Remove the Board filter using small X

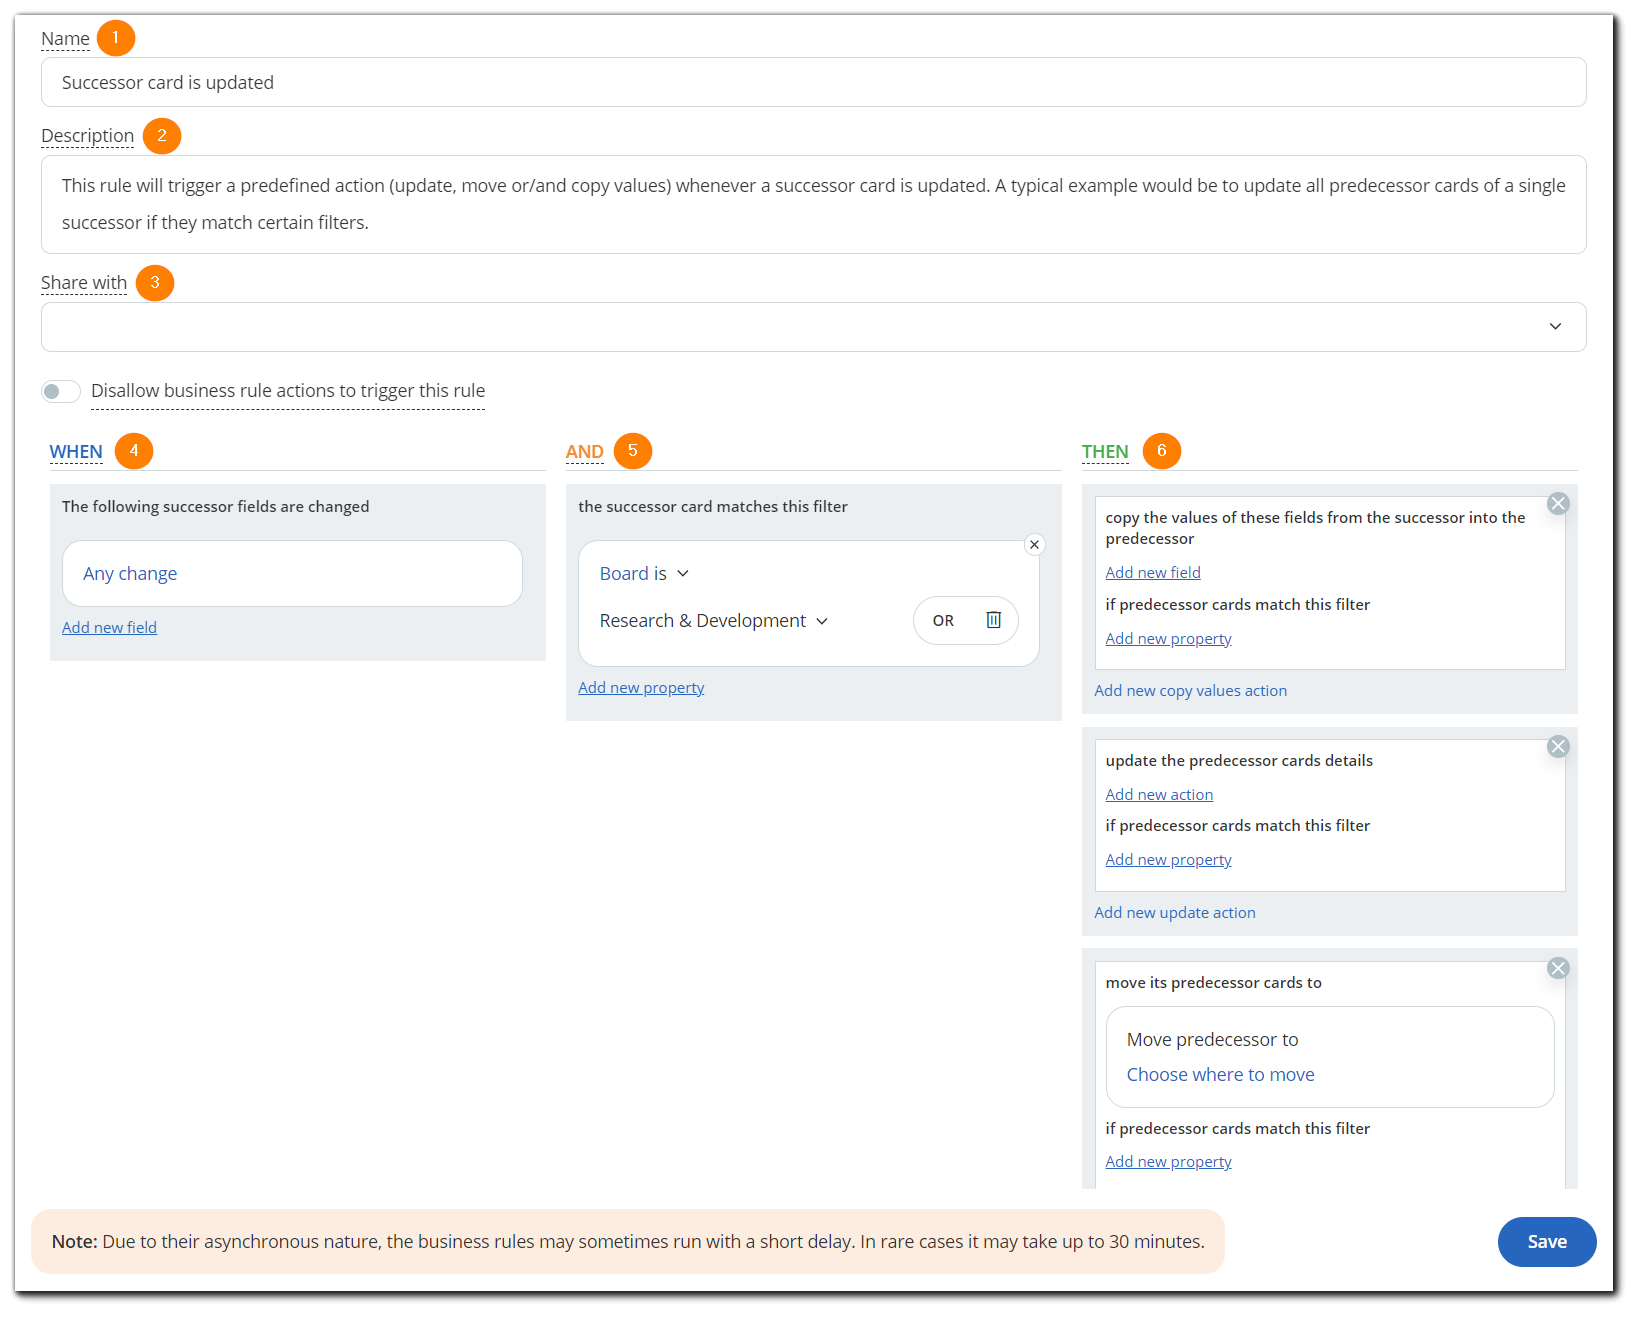tap(1034, 545)
